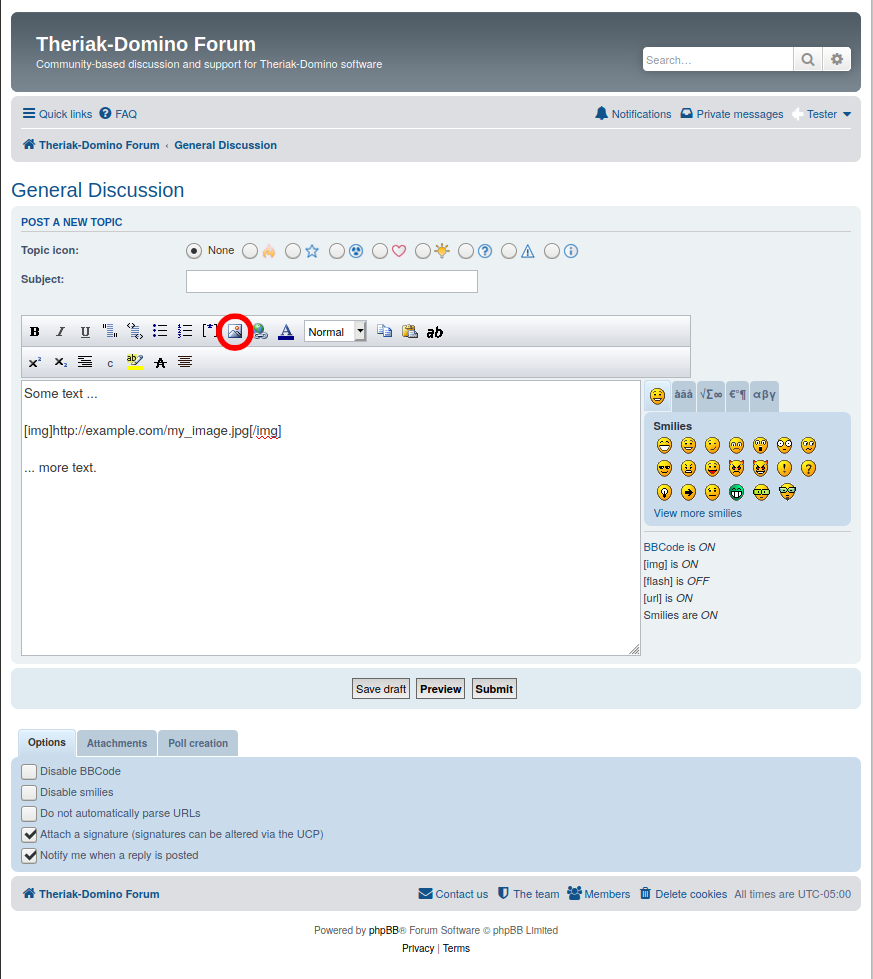Open the View more smilies link
This screenshot has height=979, width=873.
point(698,513)
